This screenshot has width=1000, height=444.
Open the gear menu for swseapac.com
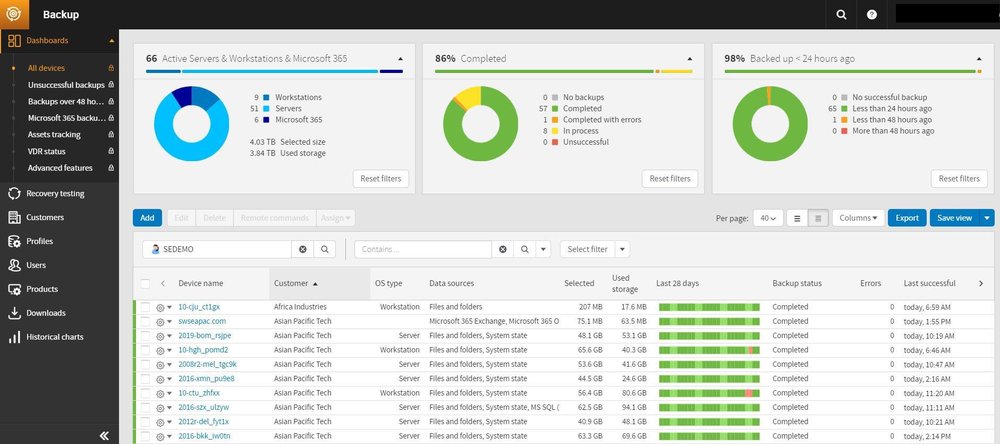click(164, 322)
